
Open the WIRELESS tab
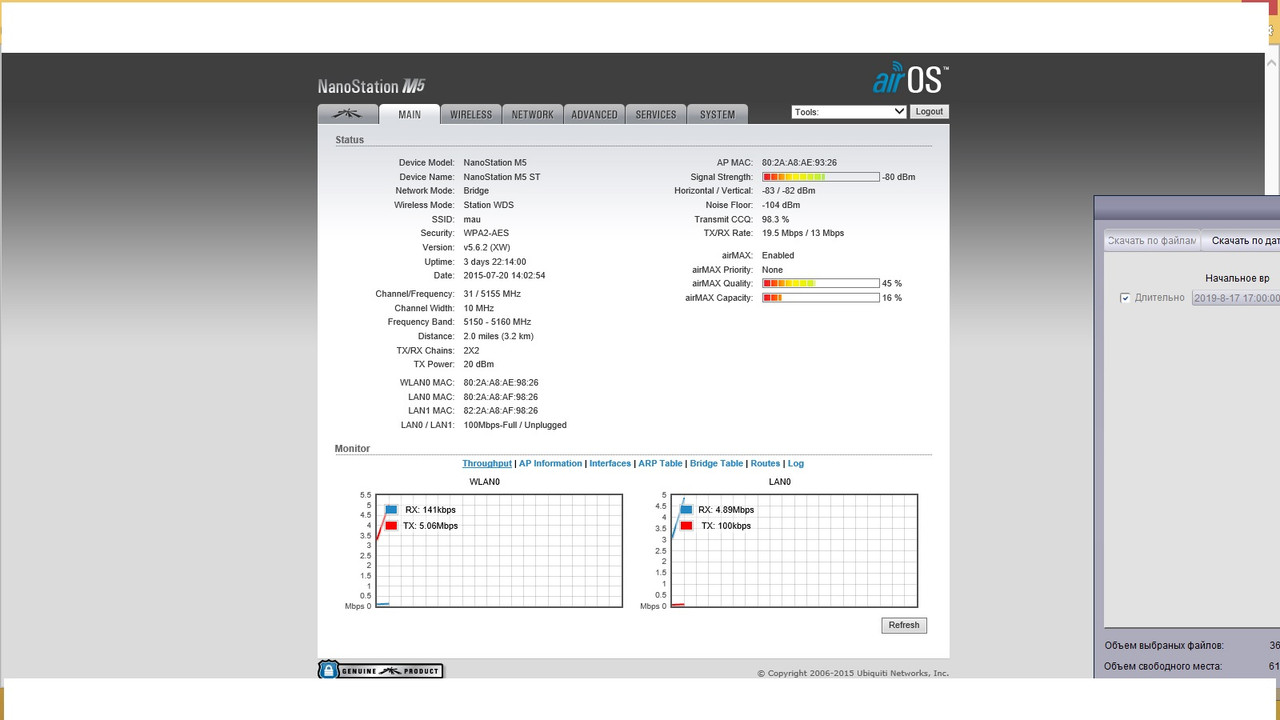pyautogui.click(x=470, y=114)
